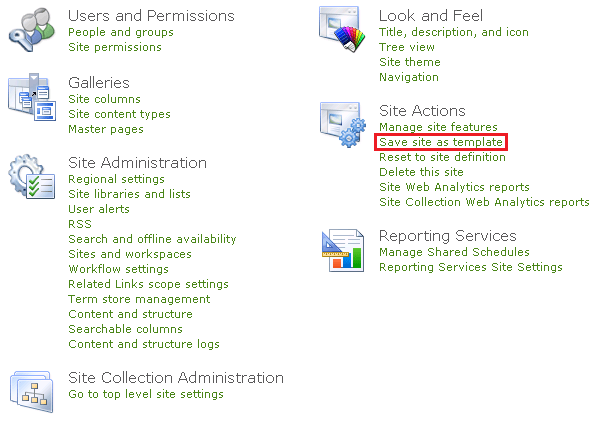Open Tree view settings

(x=407, y=47)
